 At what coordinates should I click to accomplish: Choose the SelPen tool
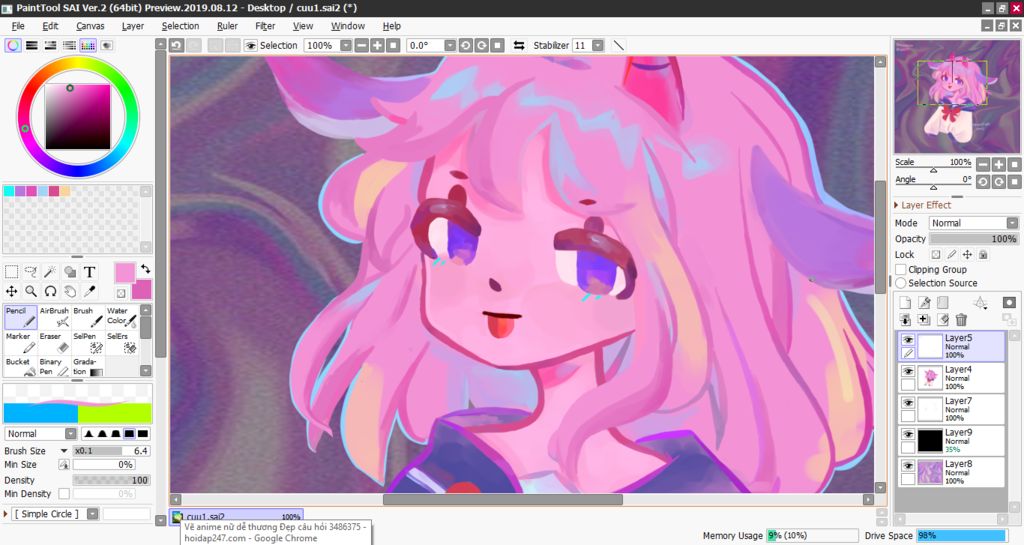point(88,343)
